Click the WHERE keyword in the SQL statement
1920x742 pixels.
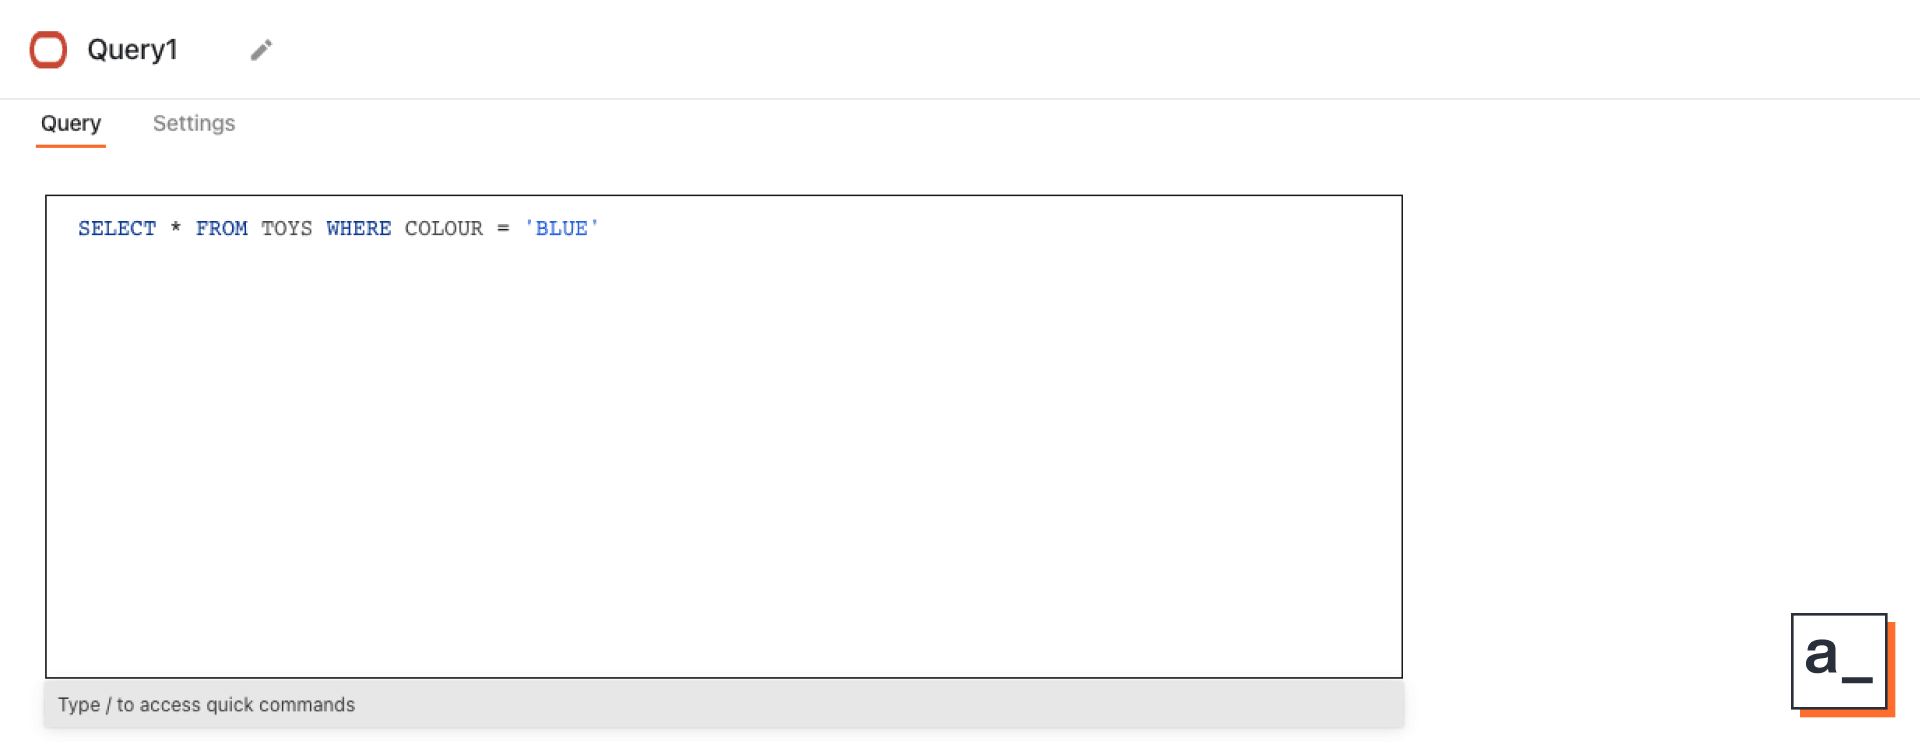click(x=358, y=228)
